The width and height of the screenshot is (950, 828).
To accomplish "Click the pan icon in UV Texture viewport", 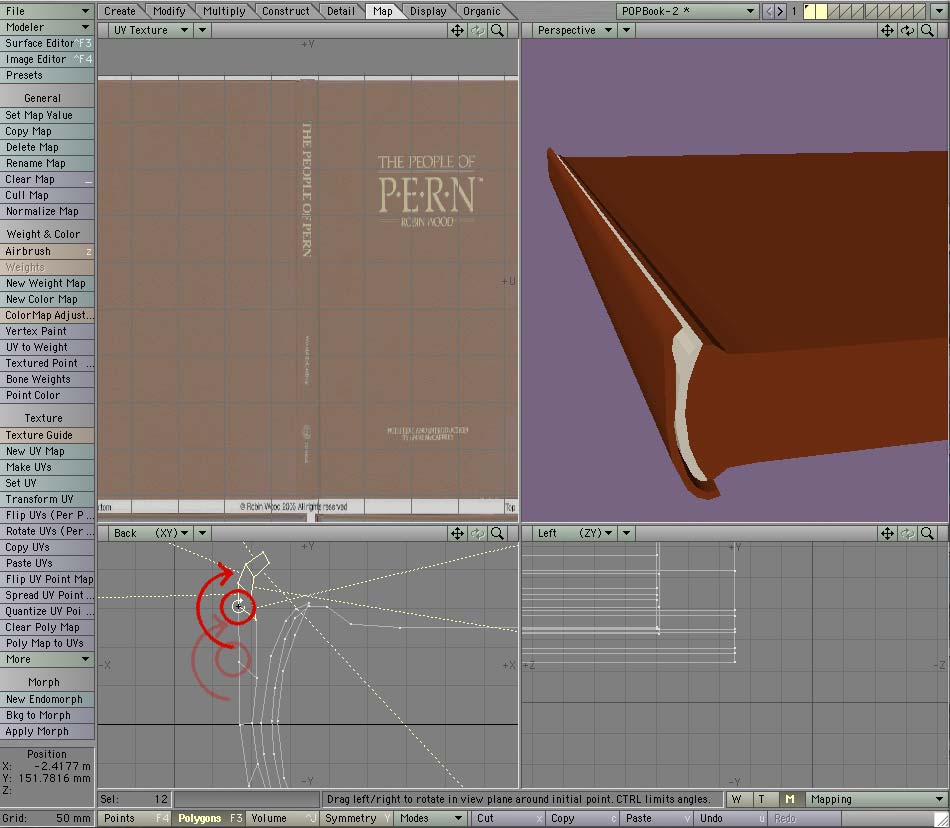I will [x=457, y=30].
